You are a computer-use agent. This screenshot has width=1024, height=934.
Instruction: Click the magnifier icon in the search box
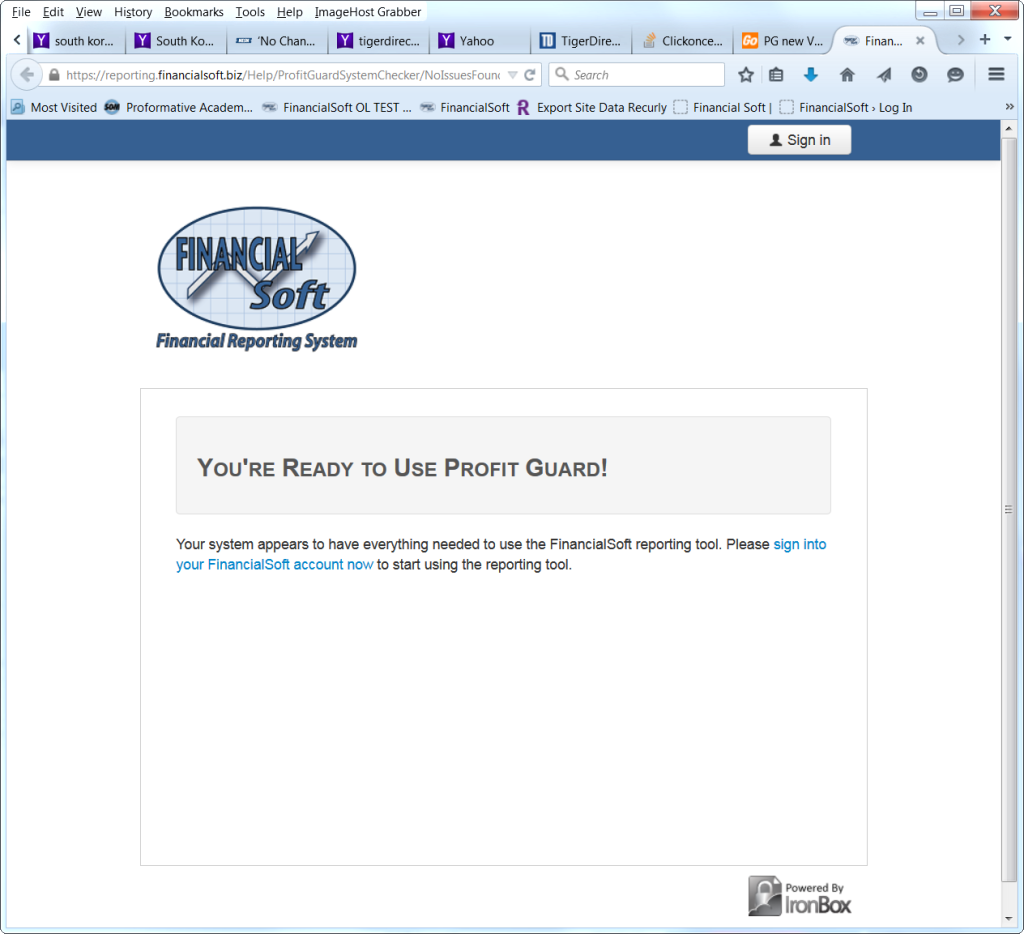point(561,74)
